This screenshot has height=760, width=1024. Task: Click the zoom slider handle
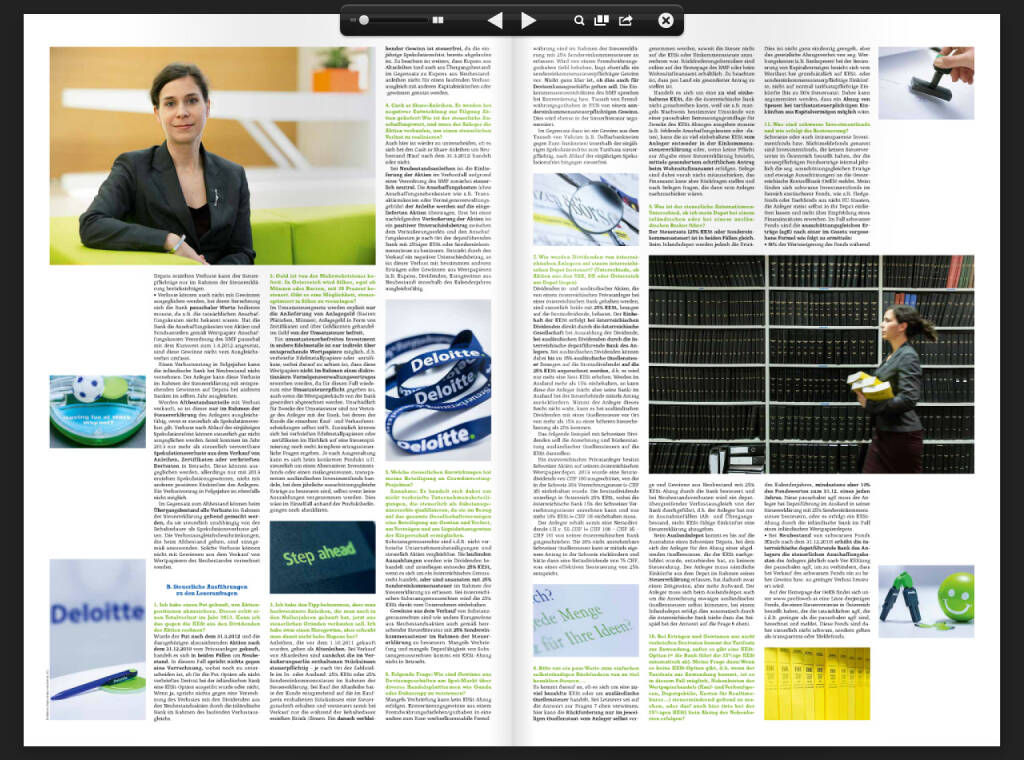point(365,20)
